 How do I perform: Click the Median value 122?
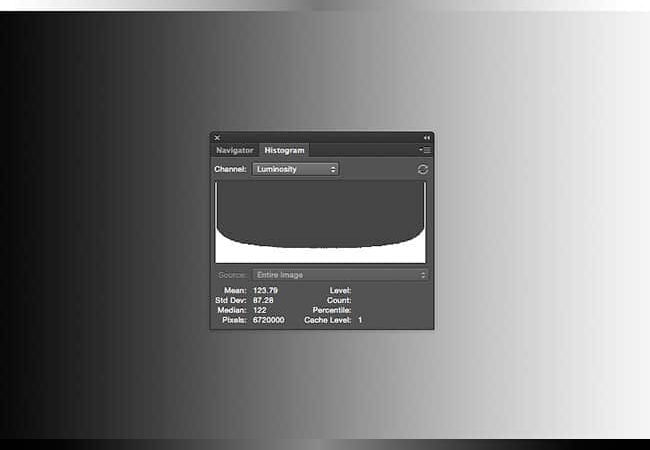pyautogui.click(x=260, y=310)
